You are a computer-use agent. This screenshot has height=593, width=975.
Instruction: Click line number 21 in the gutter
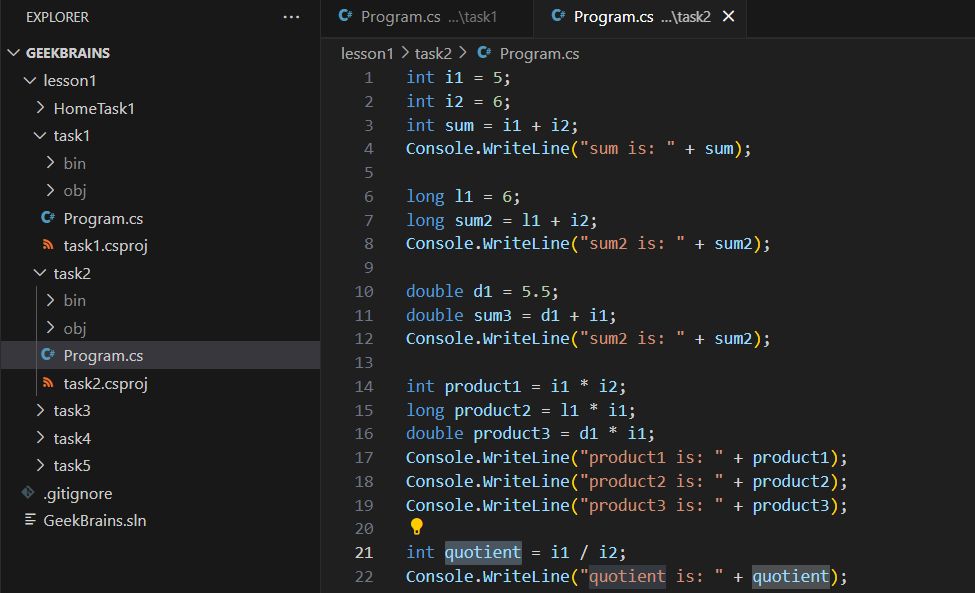364,552
